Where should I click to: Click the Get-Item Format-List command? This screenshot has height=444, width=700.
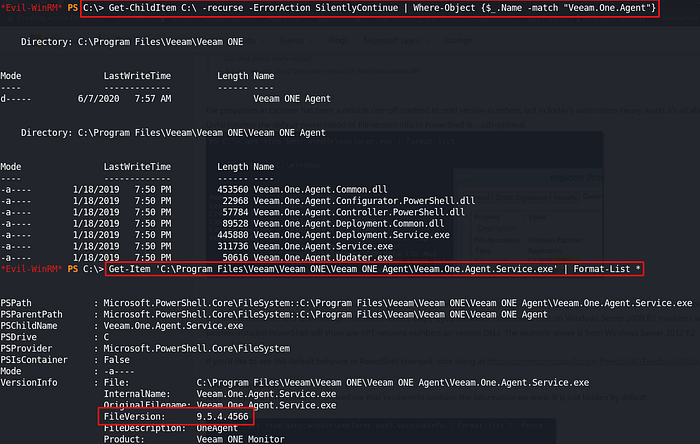click(375, 269)
